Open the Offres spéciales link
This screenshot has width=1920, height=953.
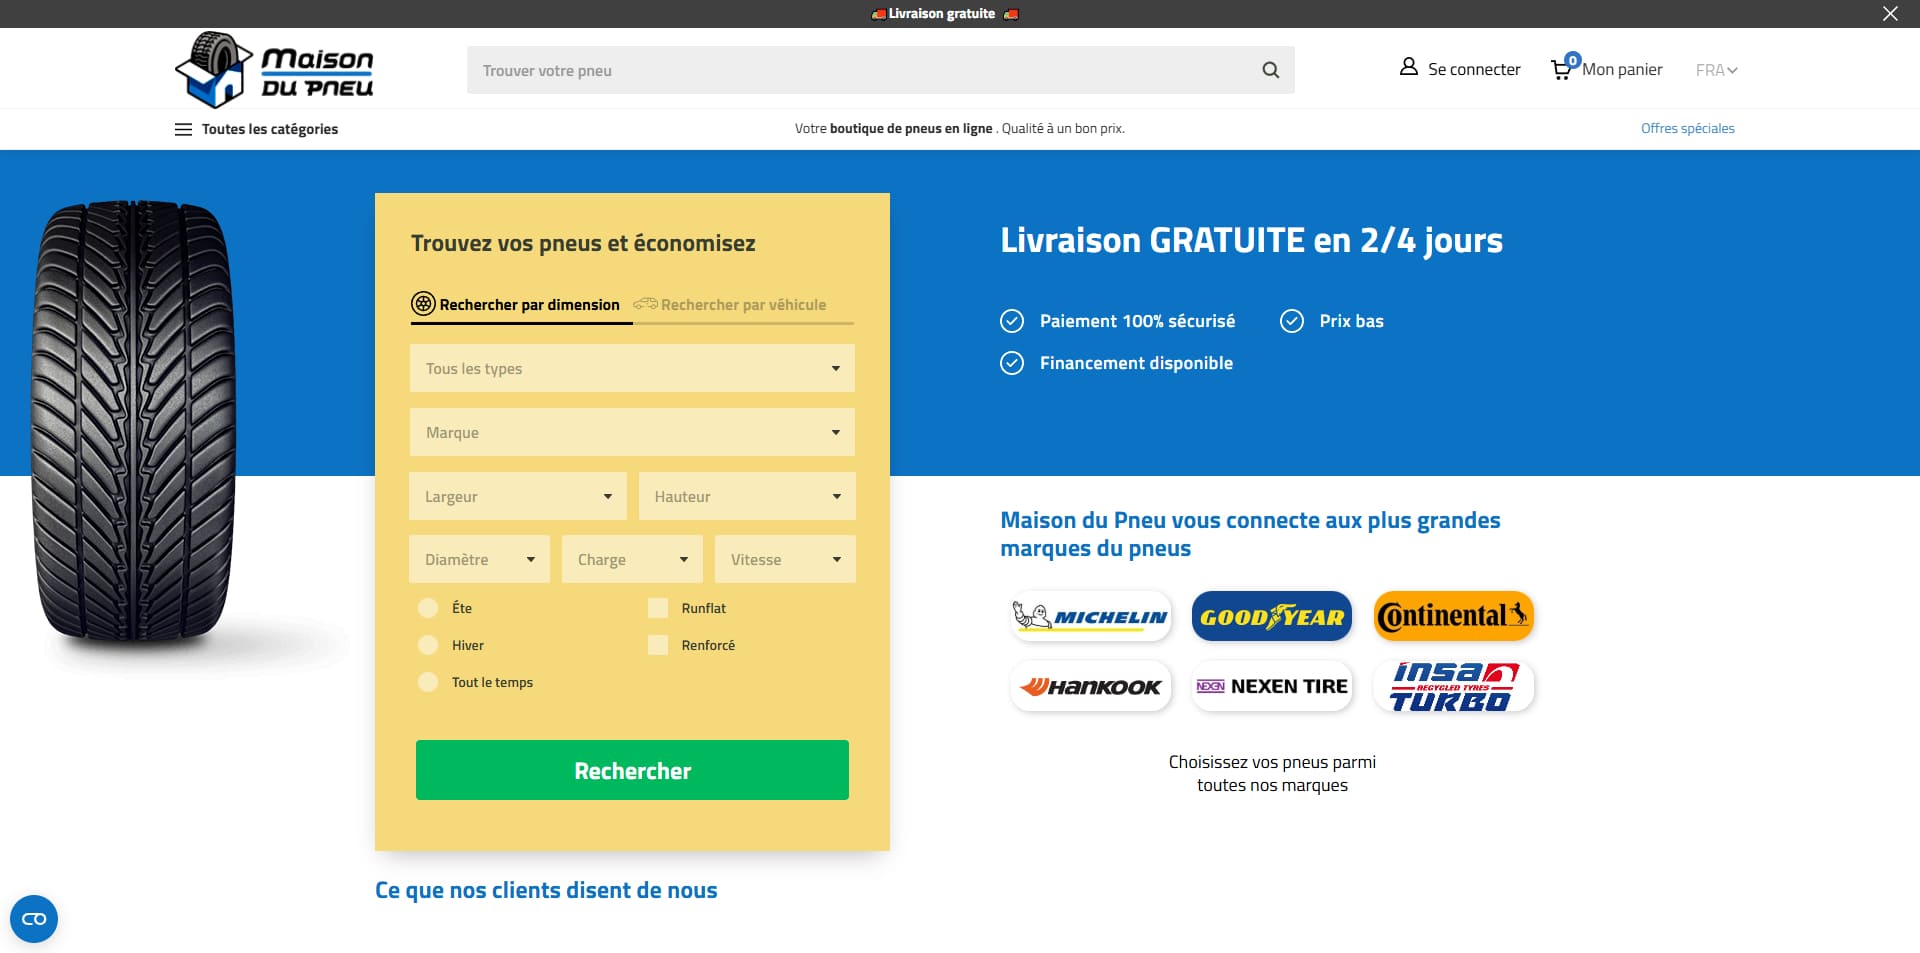tap(1687, 128)
